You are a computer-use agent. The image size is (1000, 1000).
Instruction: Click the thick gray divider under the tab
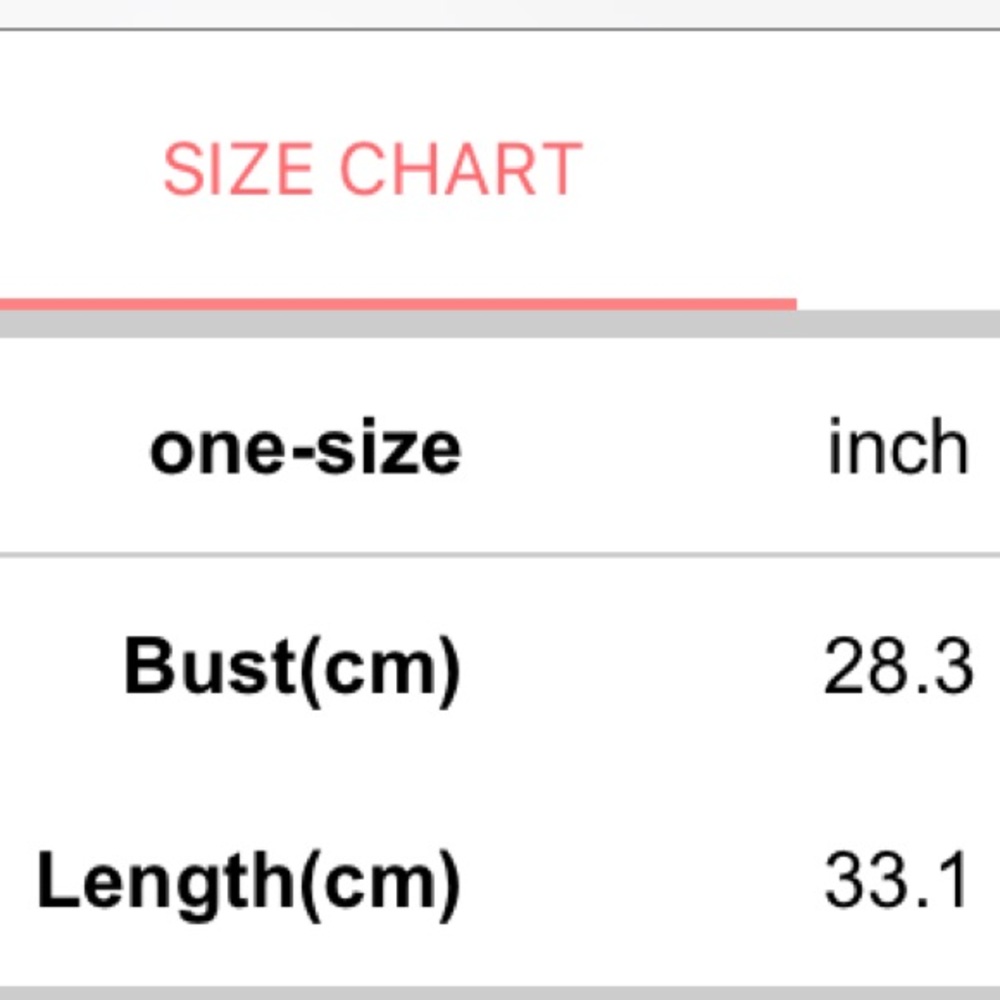coord(500,324)
